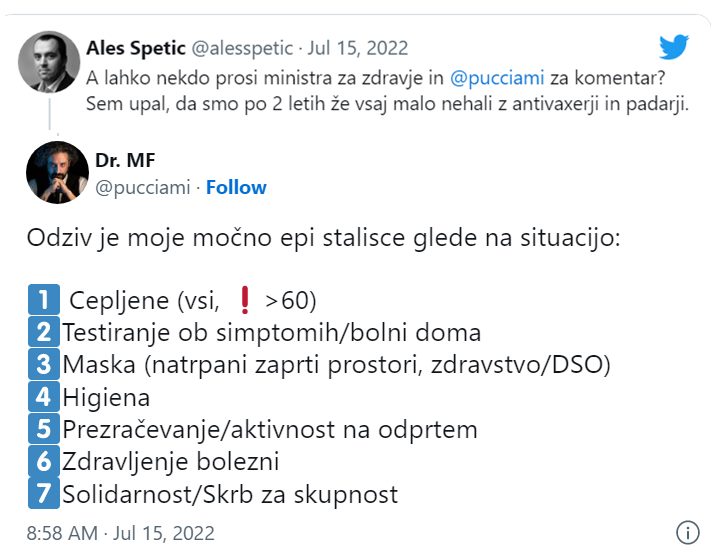Click the red exclamation mark emoji

(245, 300)
